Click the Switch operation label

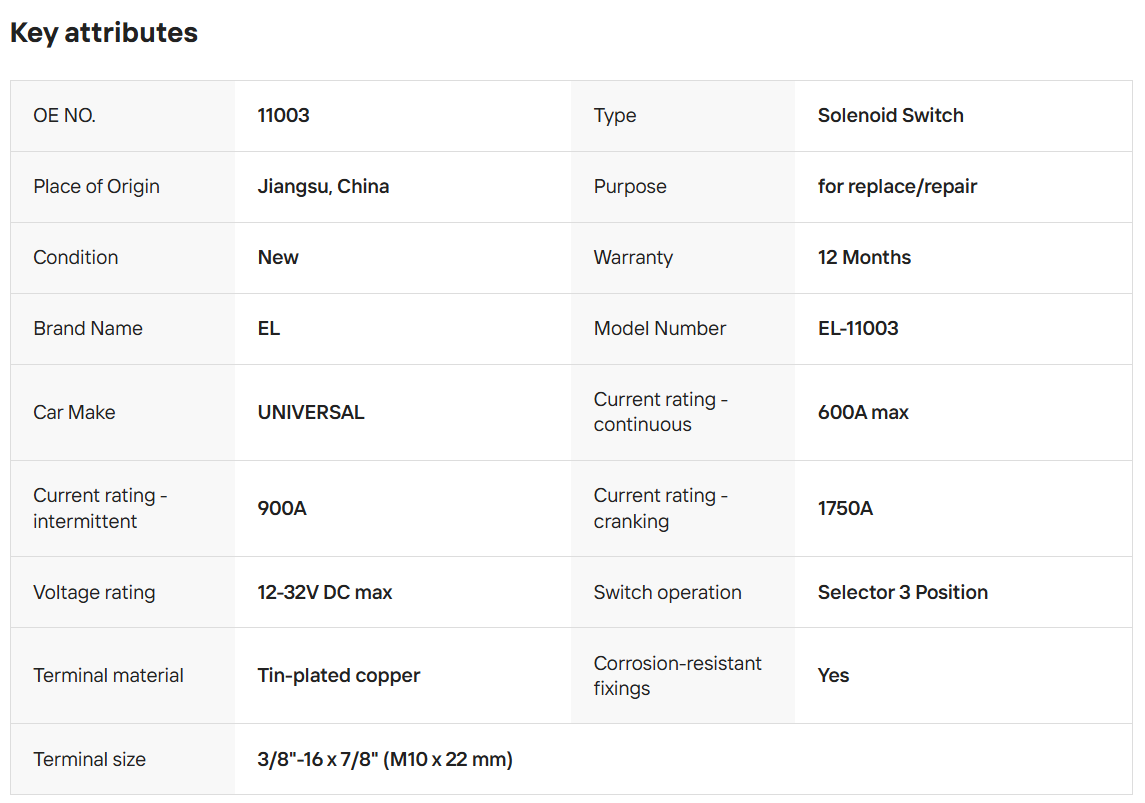point(667,592)
